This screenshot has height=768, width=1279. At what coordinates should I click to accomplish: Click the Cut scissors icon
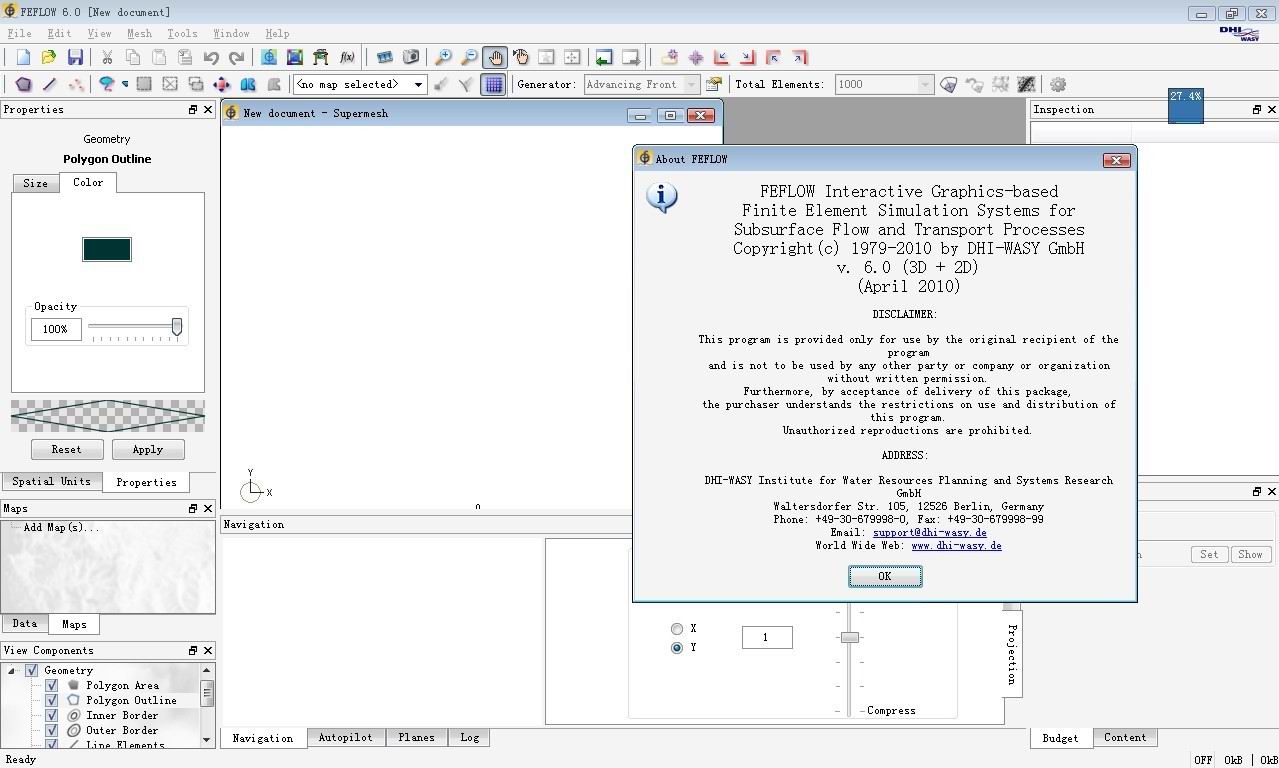(x=106, y=58)
